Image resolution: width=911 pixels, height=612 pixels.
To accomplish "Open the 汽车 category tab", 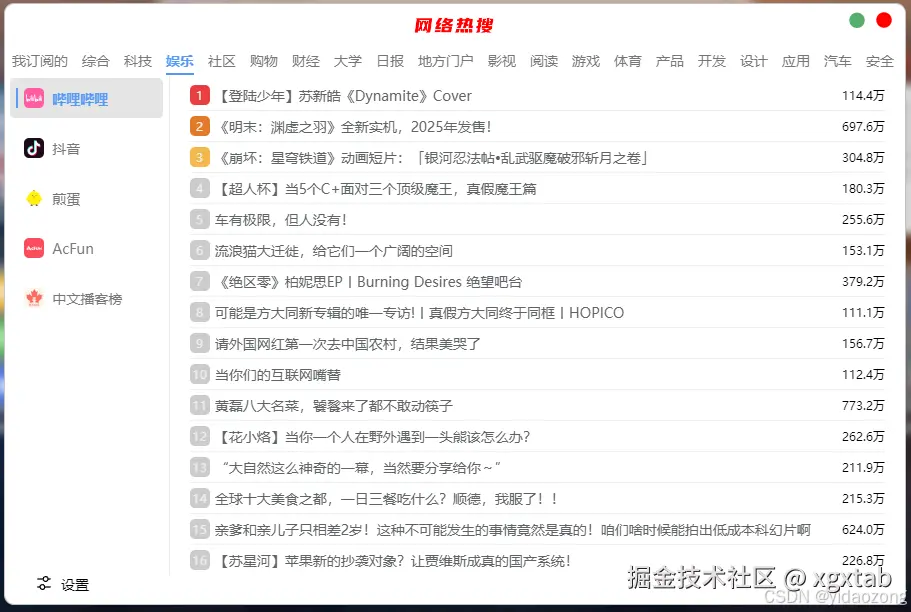I will click(x=838, y=61).
